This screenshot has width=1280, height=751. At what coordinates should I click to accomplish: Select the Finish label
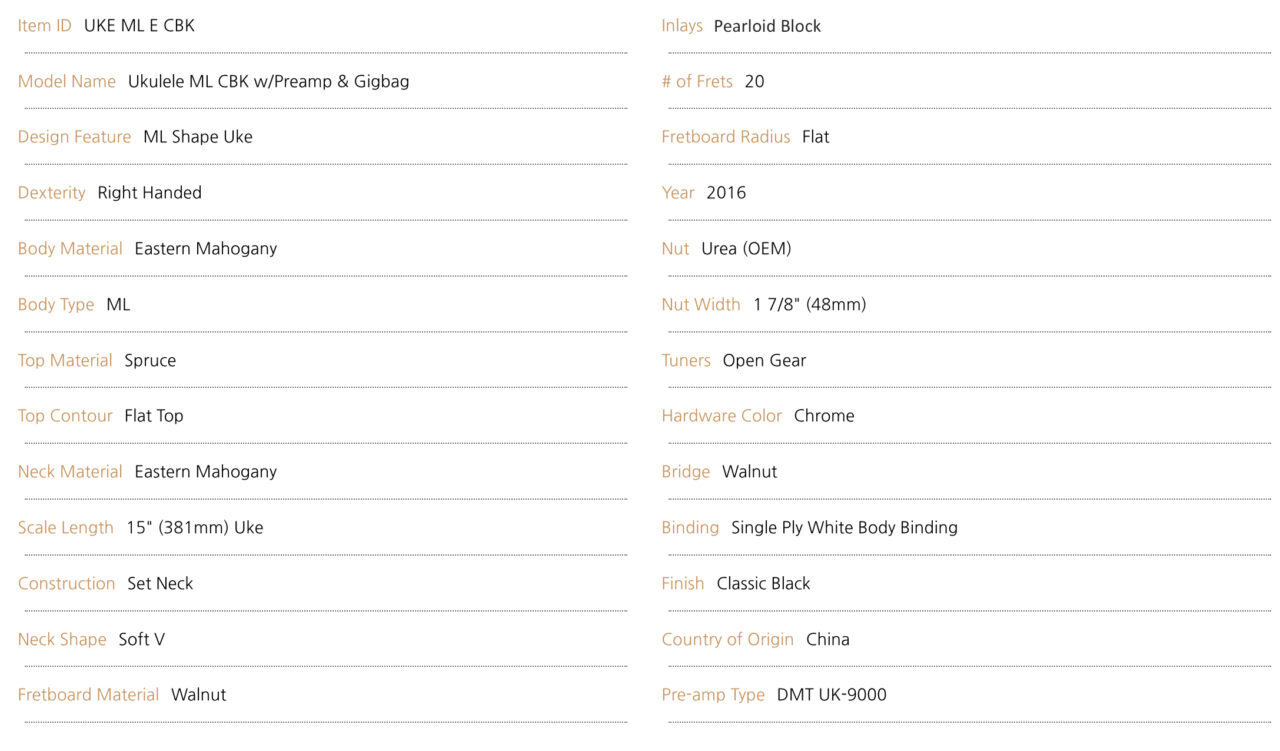(x=683, y=584)
